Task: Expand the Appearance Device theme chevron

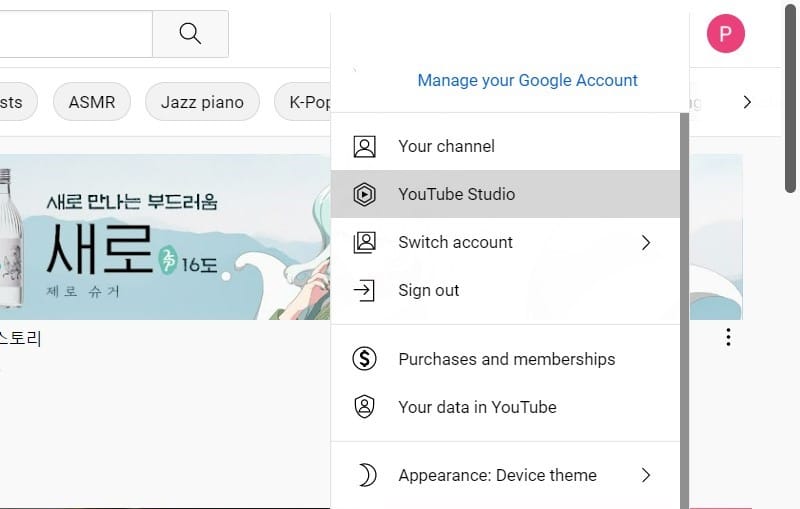Action: tap(646, 475)
